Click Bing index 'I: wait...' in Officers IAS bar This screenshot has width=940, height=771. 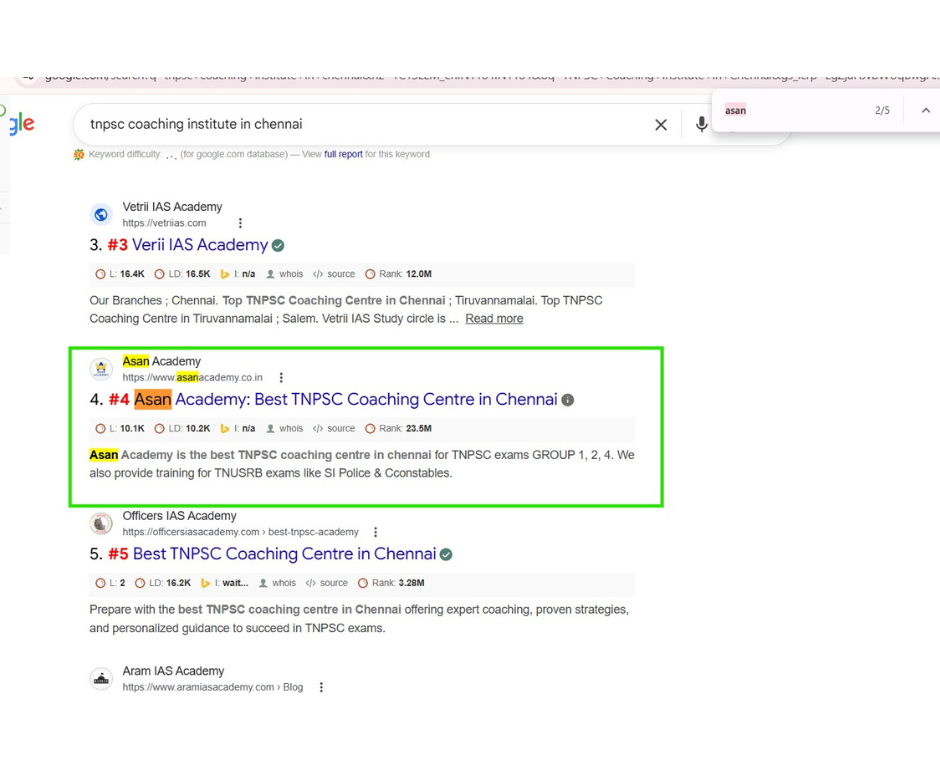(x=224, y=583)
